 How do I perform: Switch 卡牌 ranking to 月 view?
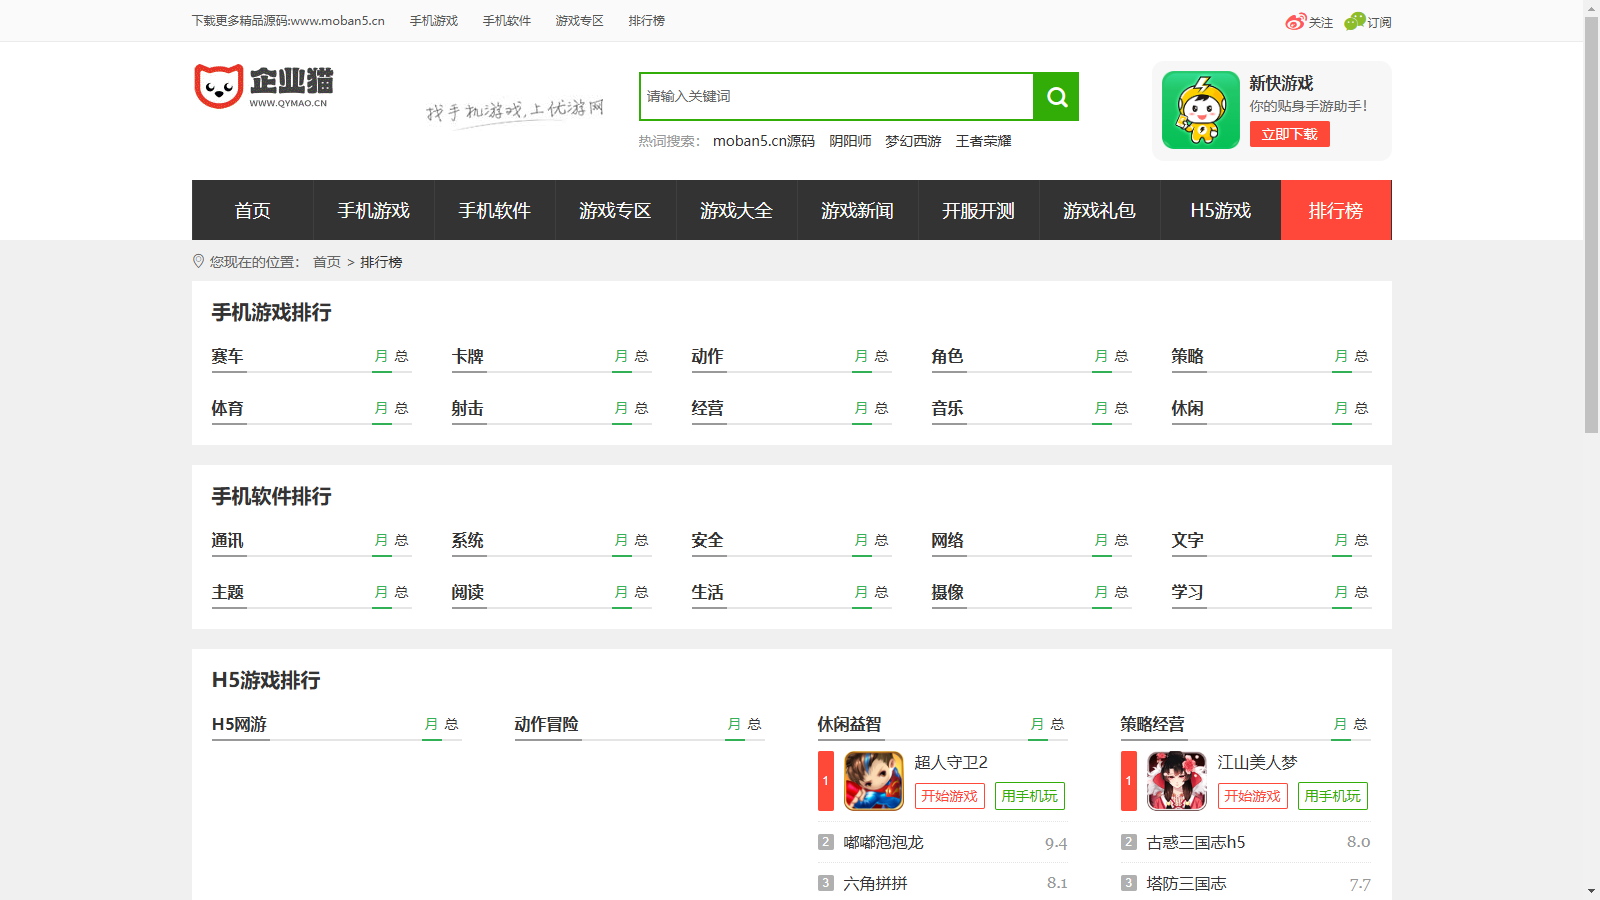pyautogui.click(x=621, y=356)
